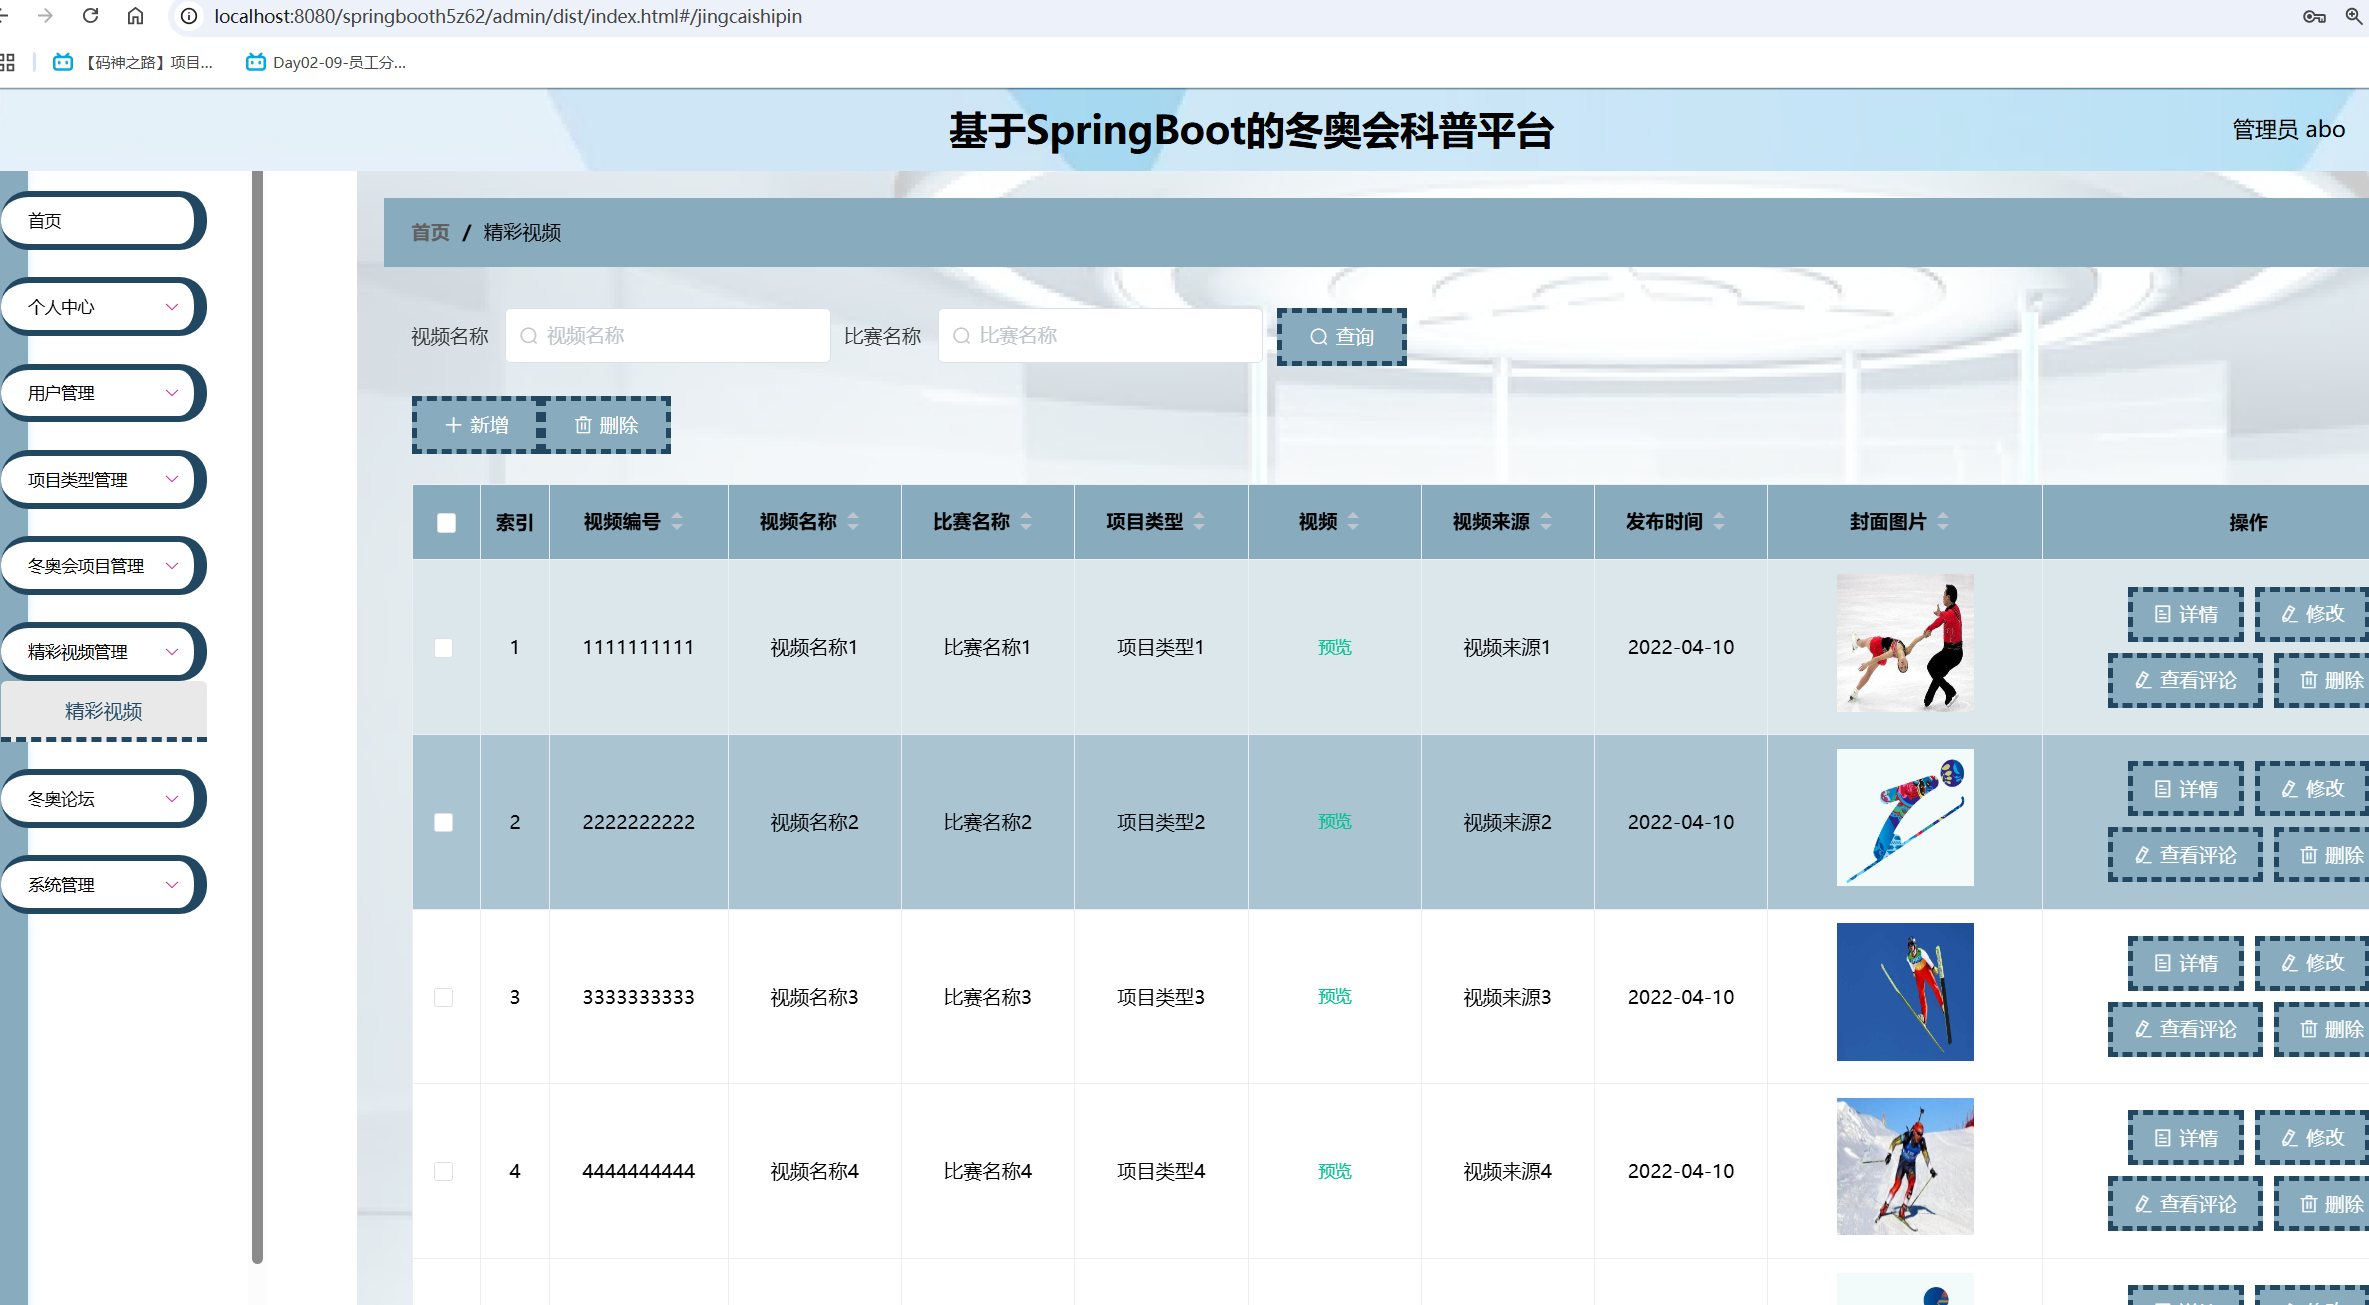Open the 【码神之路】项目 bookmark
This screenshot has width=2369, height=1305.
click(133, 62)
